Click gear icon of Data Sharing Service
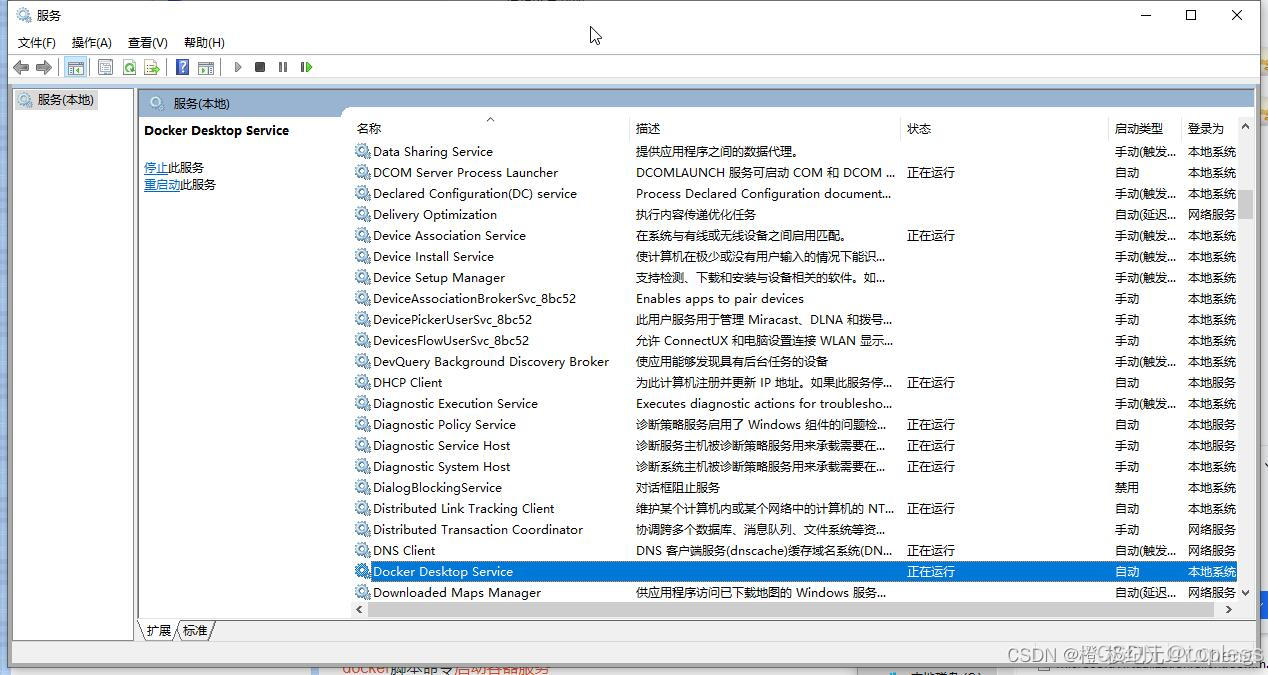 click(x=363, y=151)
